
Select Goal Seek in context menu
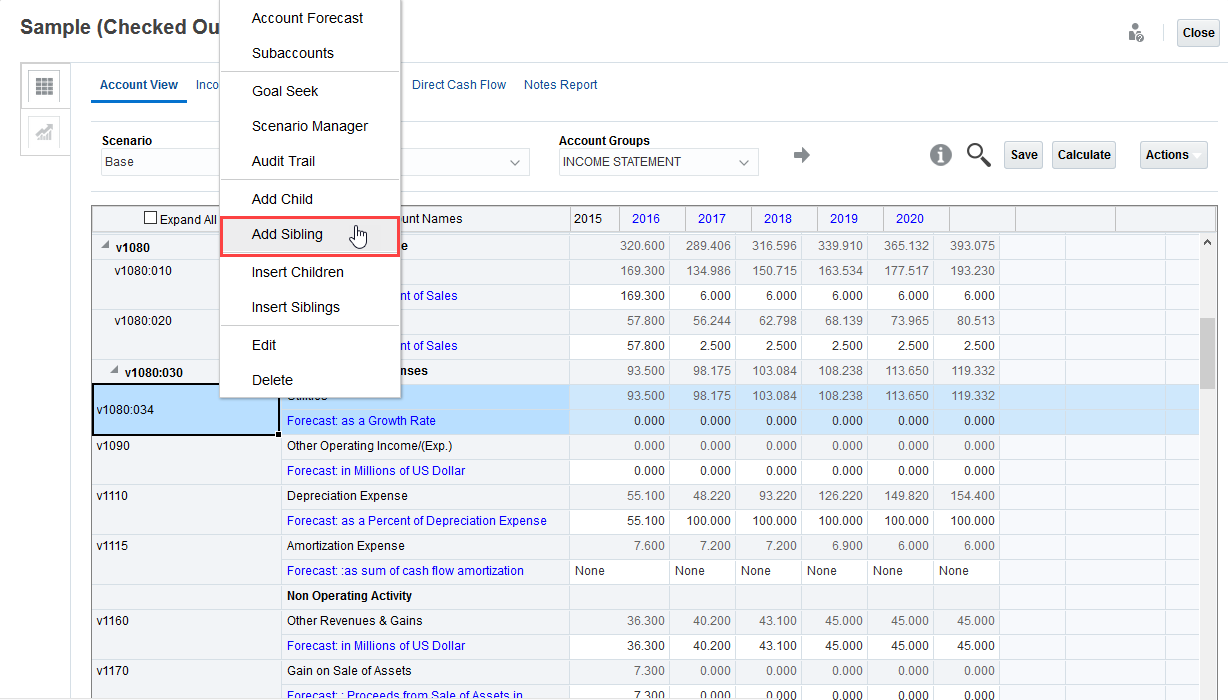point(285,91)
